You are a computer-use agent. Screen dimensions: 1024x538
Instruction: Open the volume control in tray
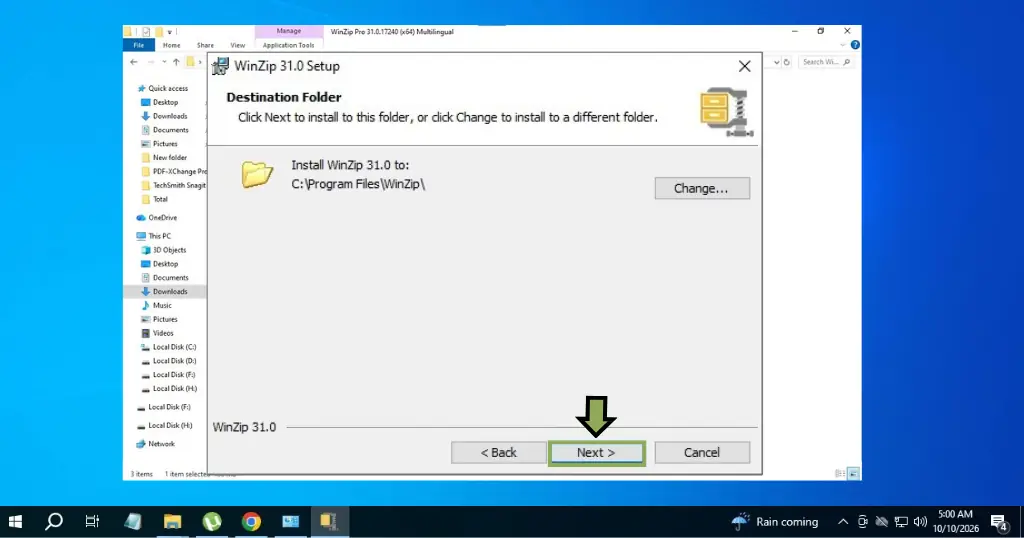coord(921,522)
